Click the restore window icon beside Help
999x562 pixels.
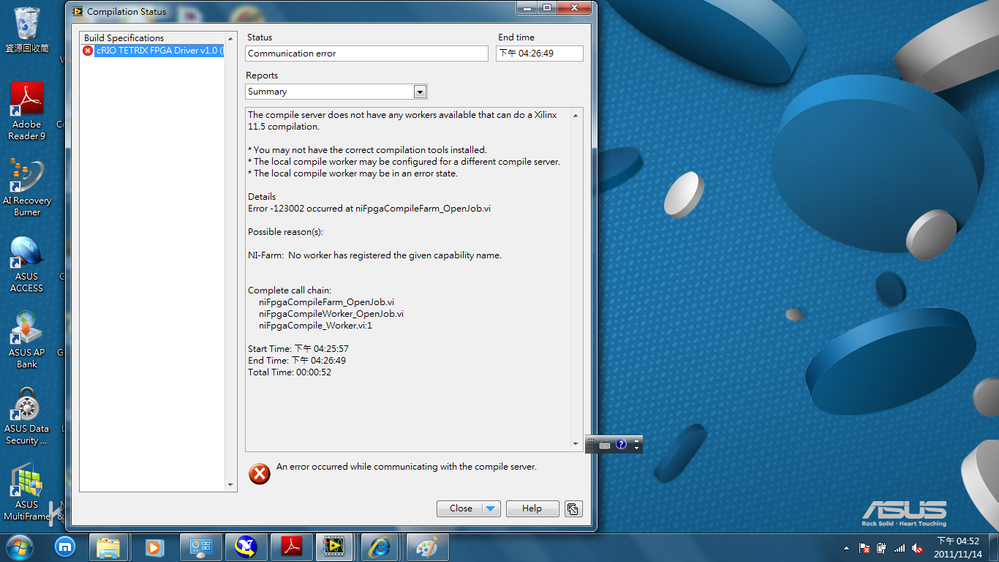tap(573, 508)
